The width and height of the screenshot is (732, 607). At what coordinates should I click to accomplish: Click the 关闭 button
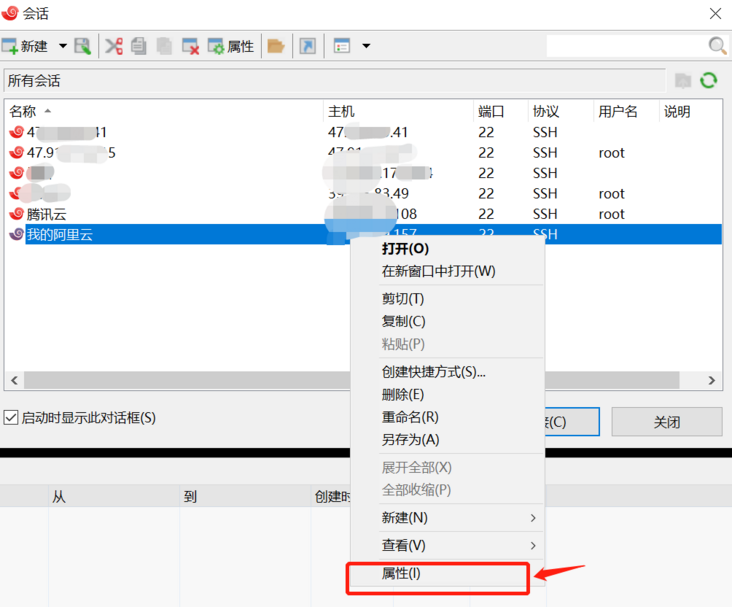(x=667, y=422)
